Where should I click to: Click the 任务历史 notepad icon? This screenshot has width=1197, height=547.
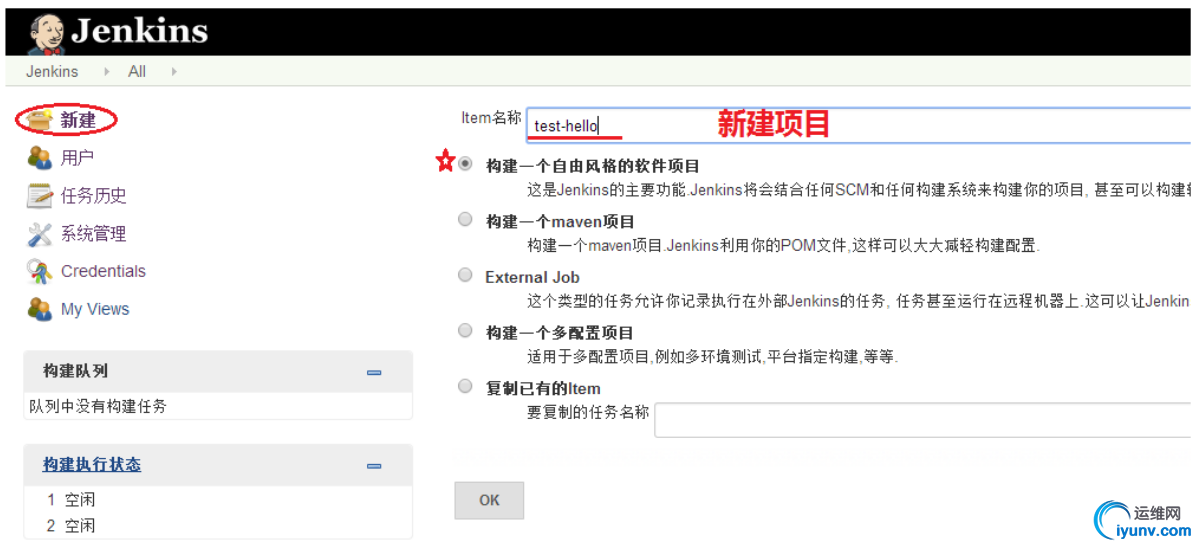[39, 196]
